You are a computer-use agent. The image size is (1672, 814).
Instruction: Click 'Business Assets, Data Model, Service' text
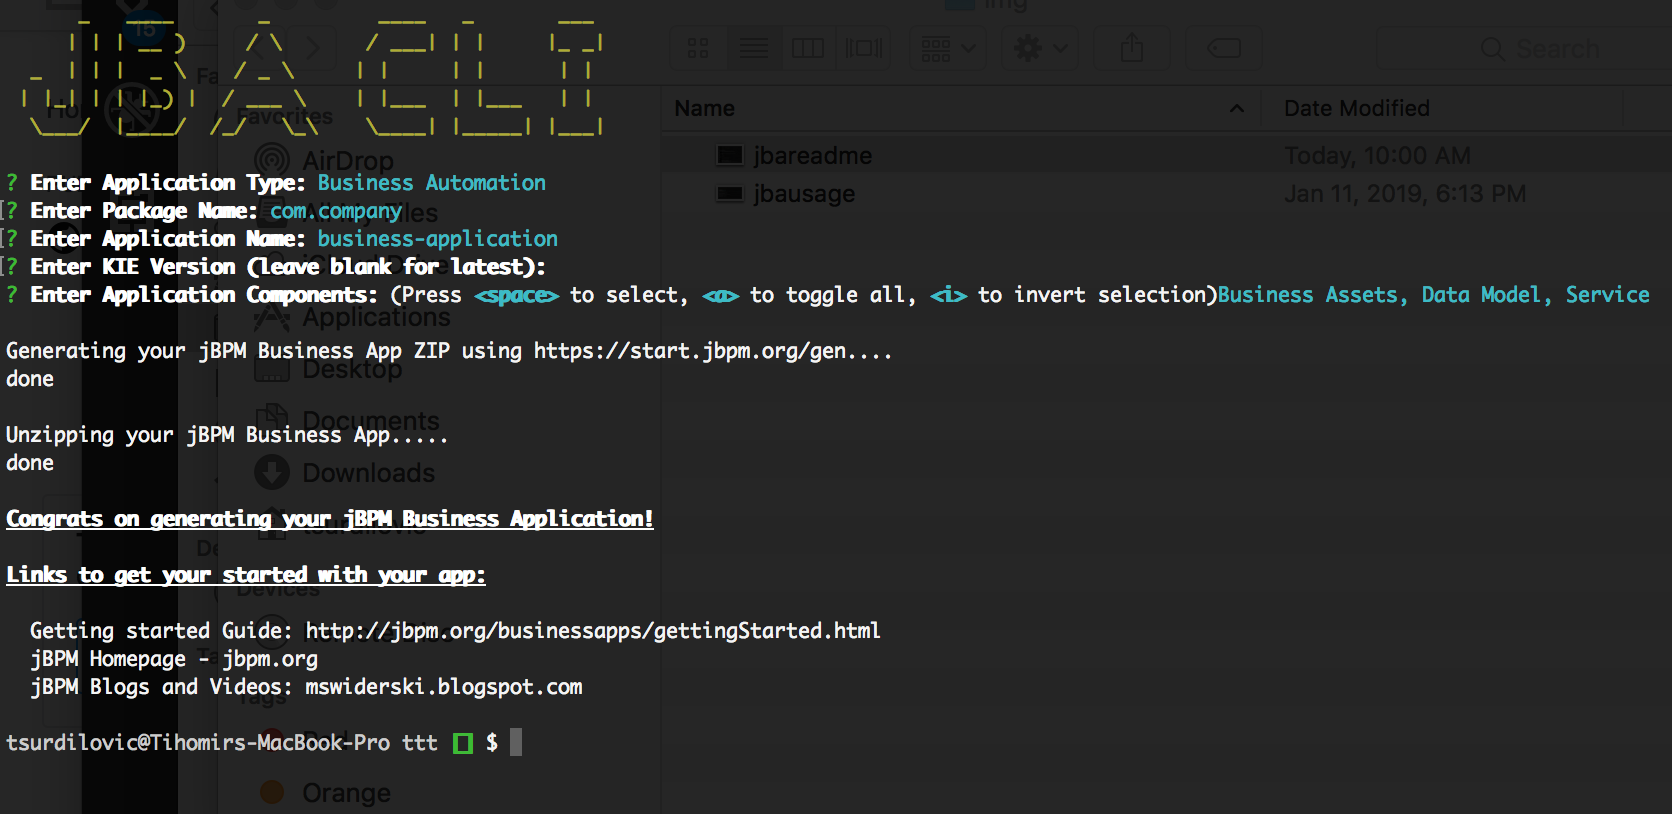(1434, 295)
